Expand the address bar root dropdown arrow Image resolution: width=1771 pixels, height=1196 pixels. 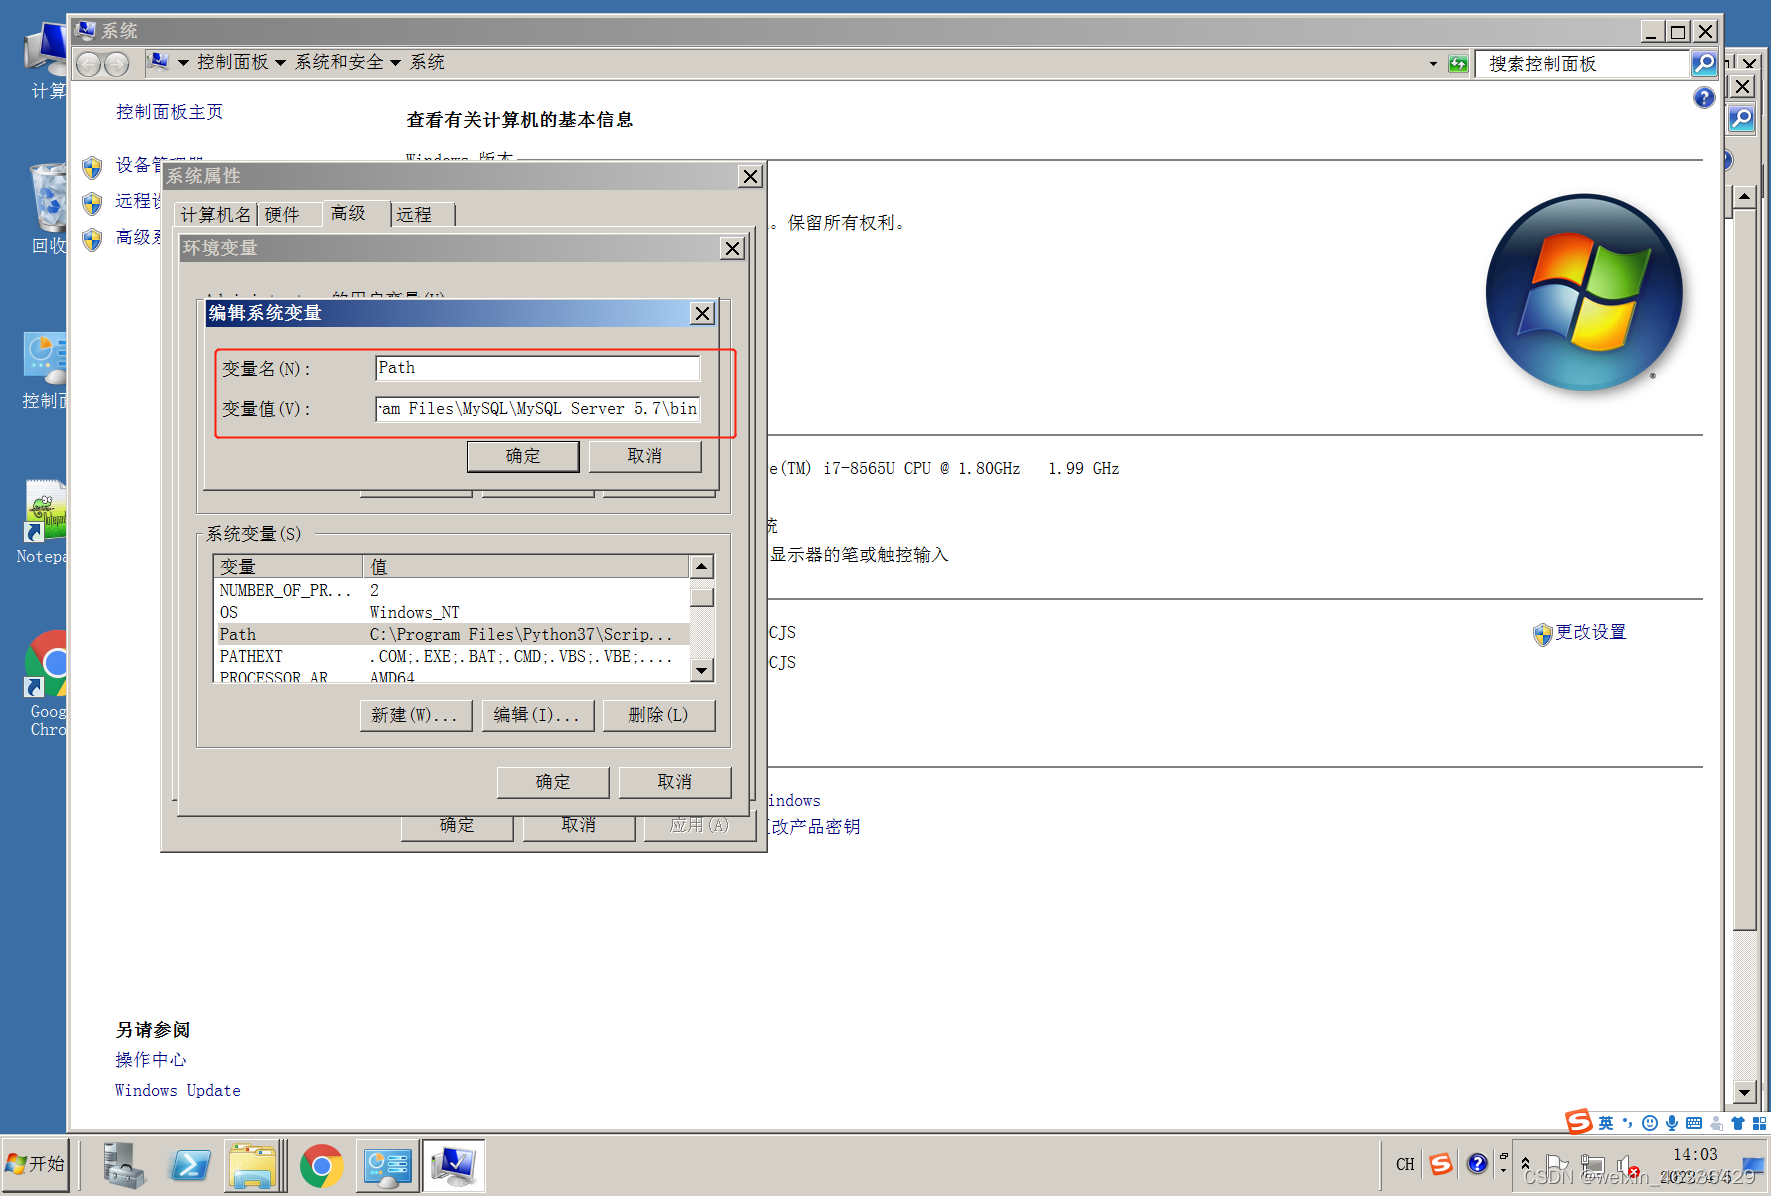point(183,63)
